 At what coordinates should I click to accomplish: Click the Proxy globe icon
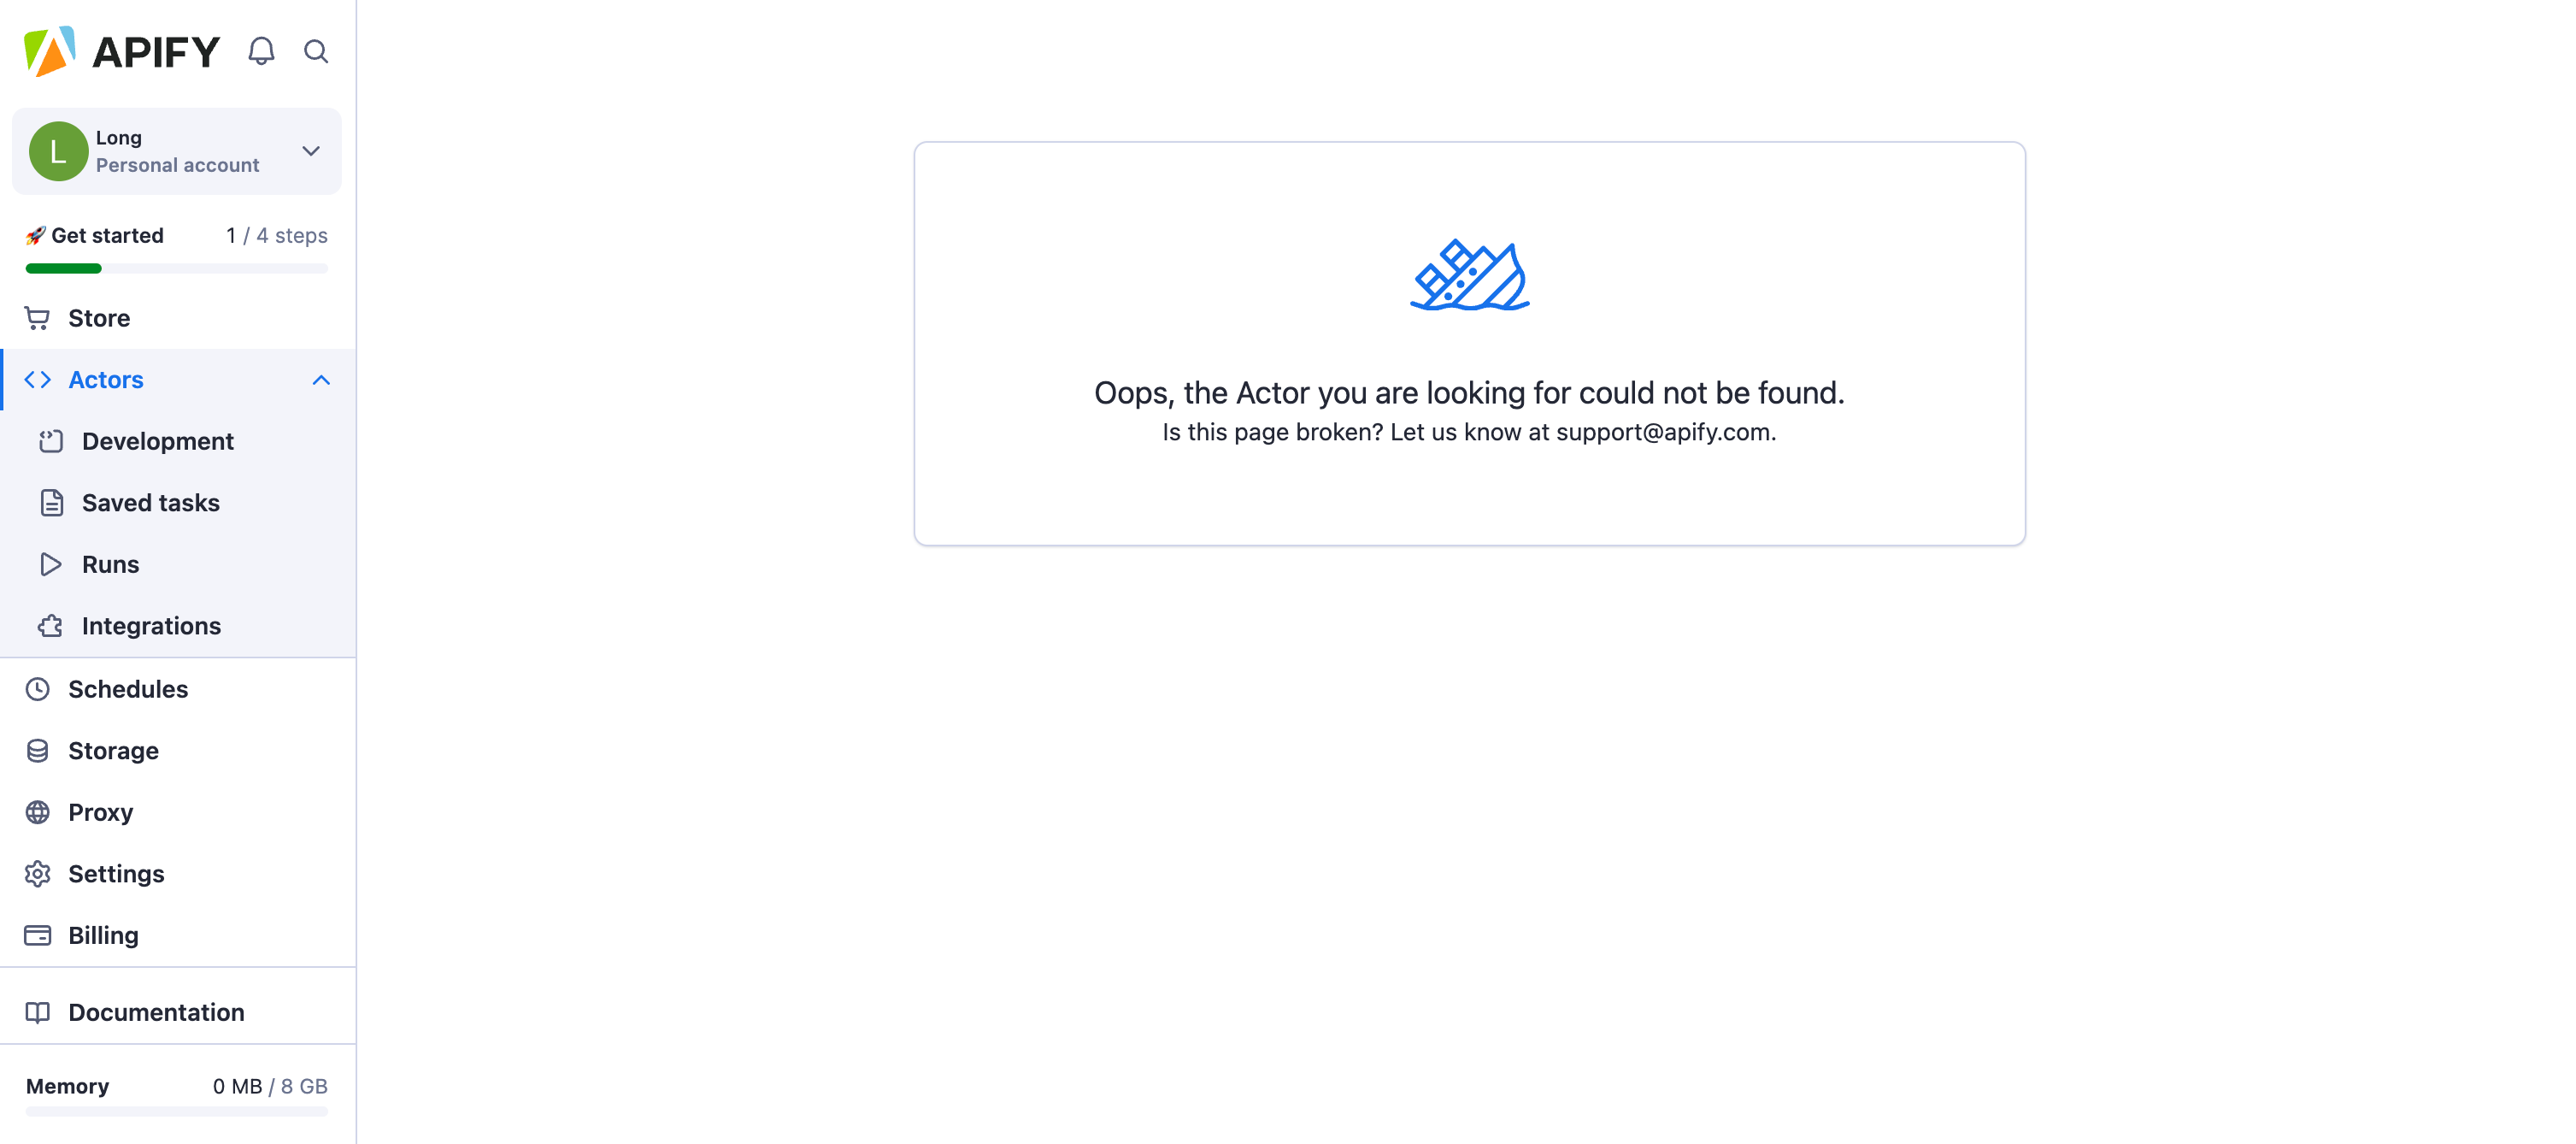click(37, 812)
